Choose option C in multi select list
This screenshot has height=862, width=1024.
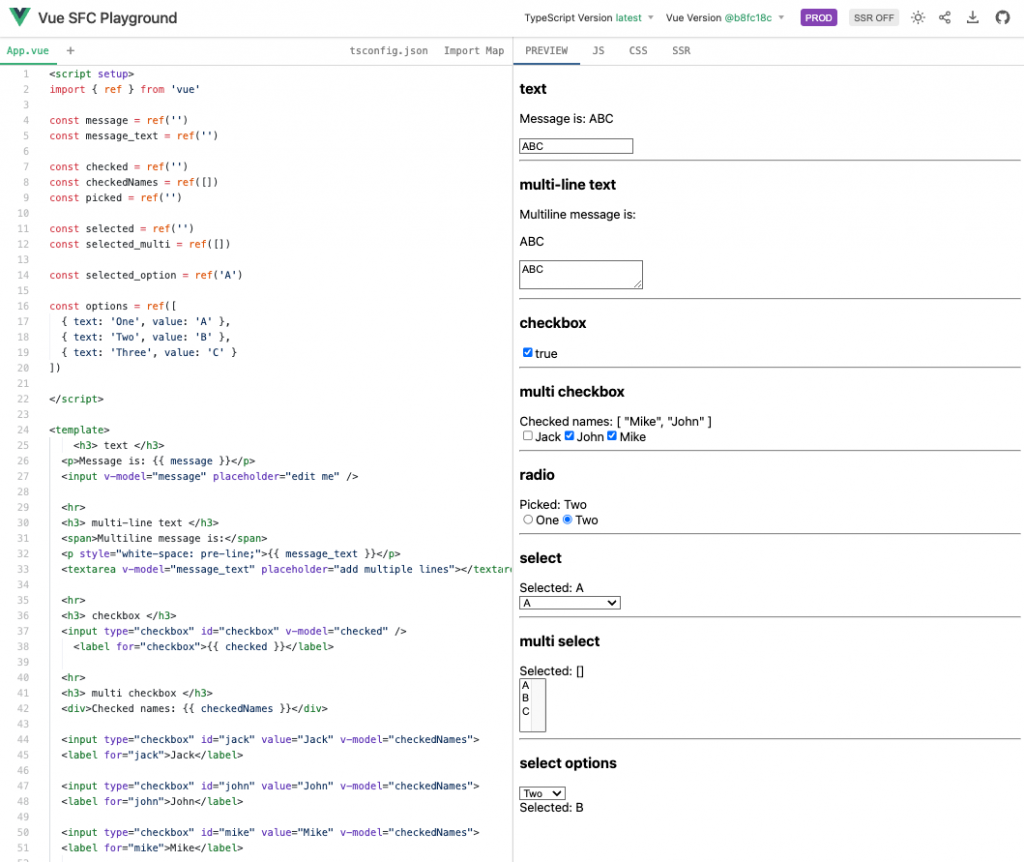526,711
